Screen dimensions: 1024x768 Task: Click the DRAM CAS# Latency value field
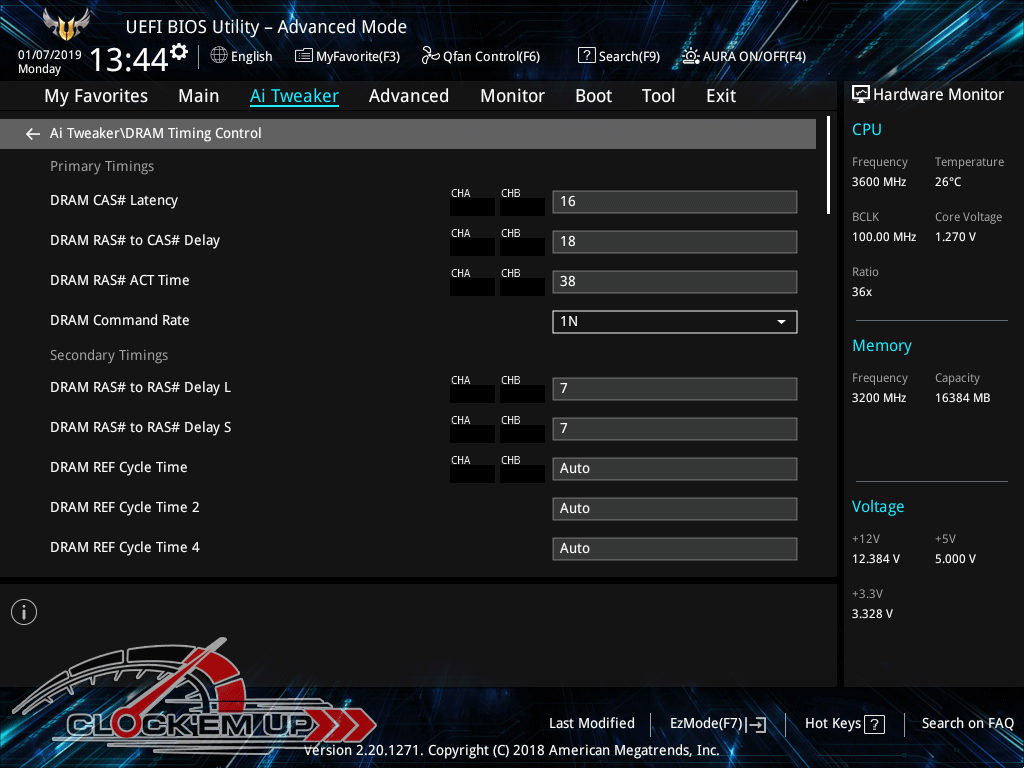tap(674, 202)
